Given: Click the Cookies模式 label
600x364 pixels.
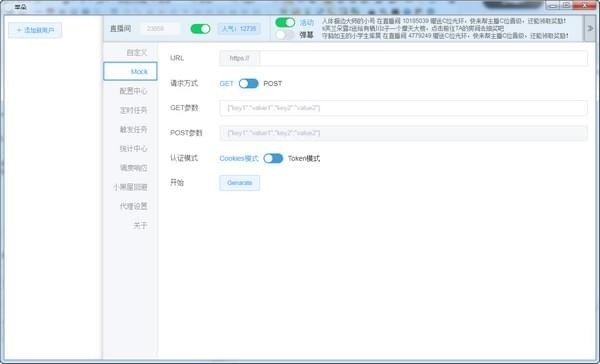Looking at the screenshot, I should pyautogui.click(x=239, y=158).
